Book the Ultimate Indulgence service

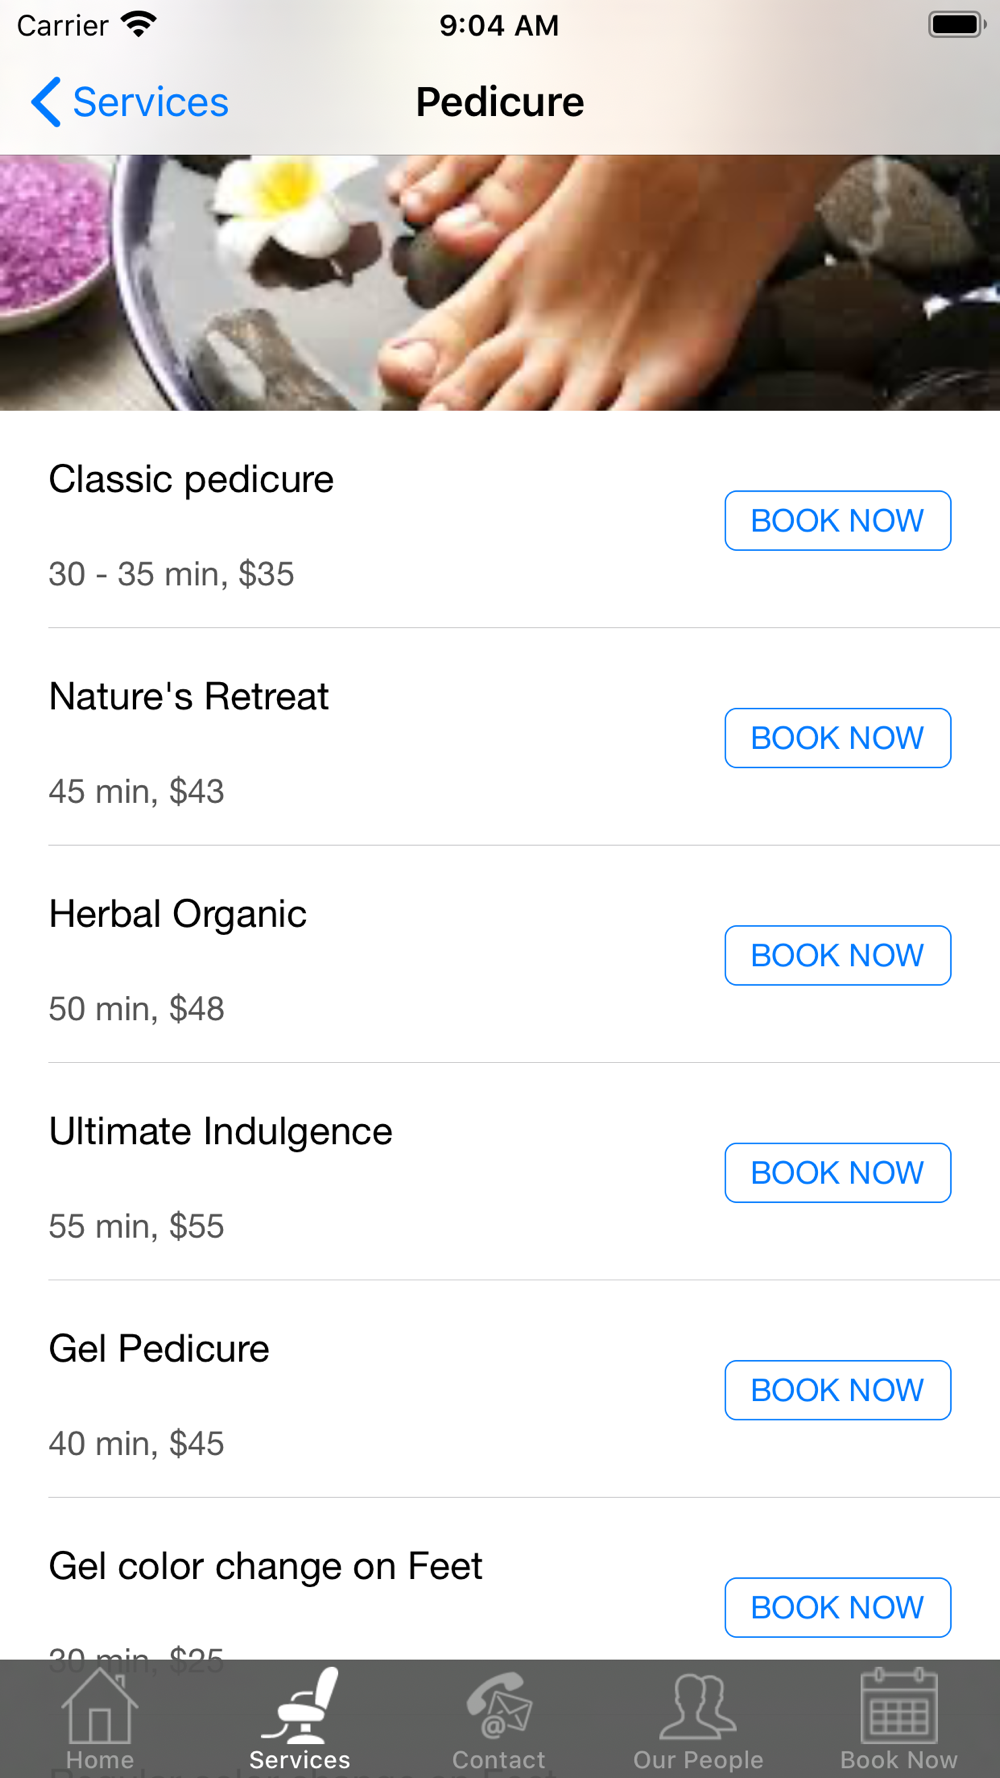837,1172
